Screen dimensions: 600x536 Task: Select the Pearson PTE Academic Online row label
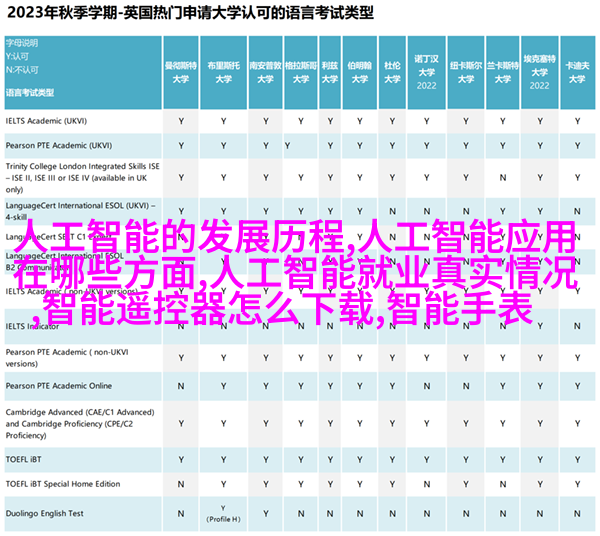click(x=59, y=386)
